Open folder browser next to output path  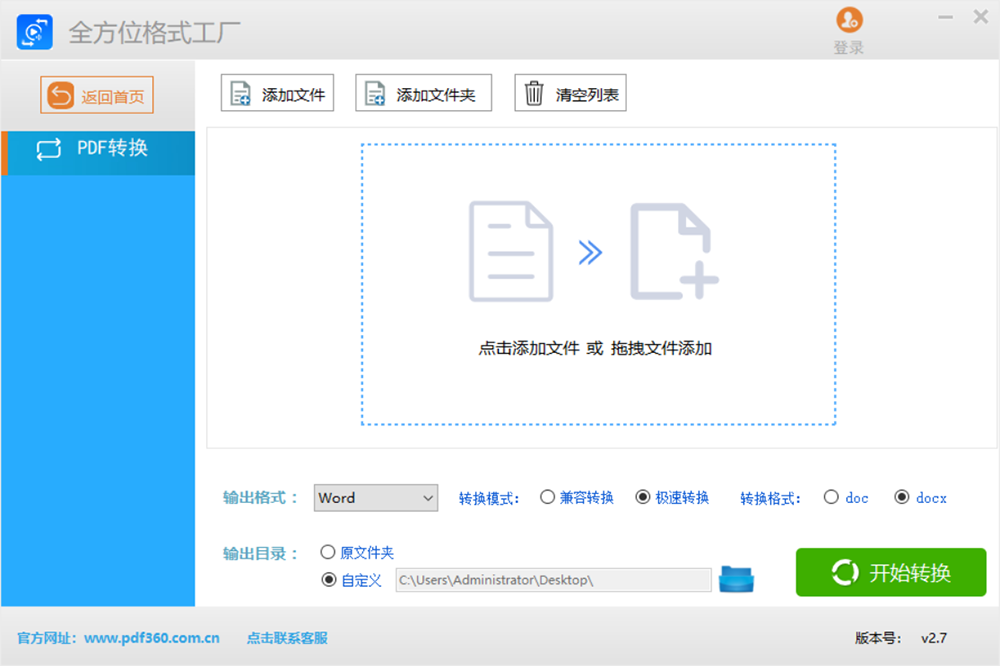(737, 578)
